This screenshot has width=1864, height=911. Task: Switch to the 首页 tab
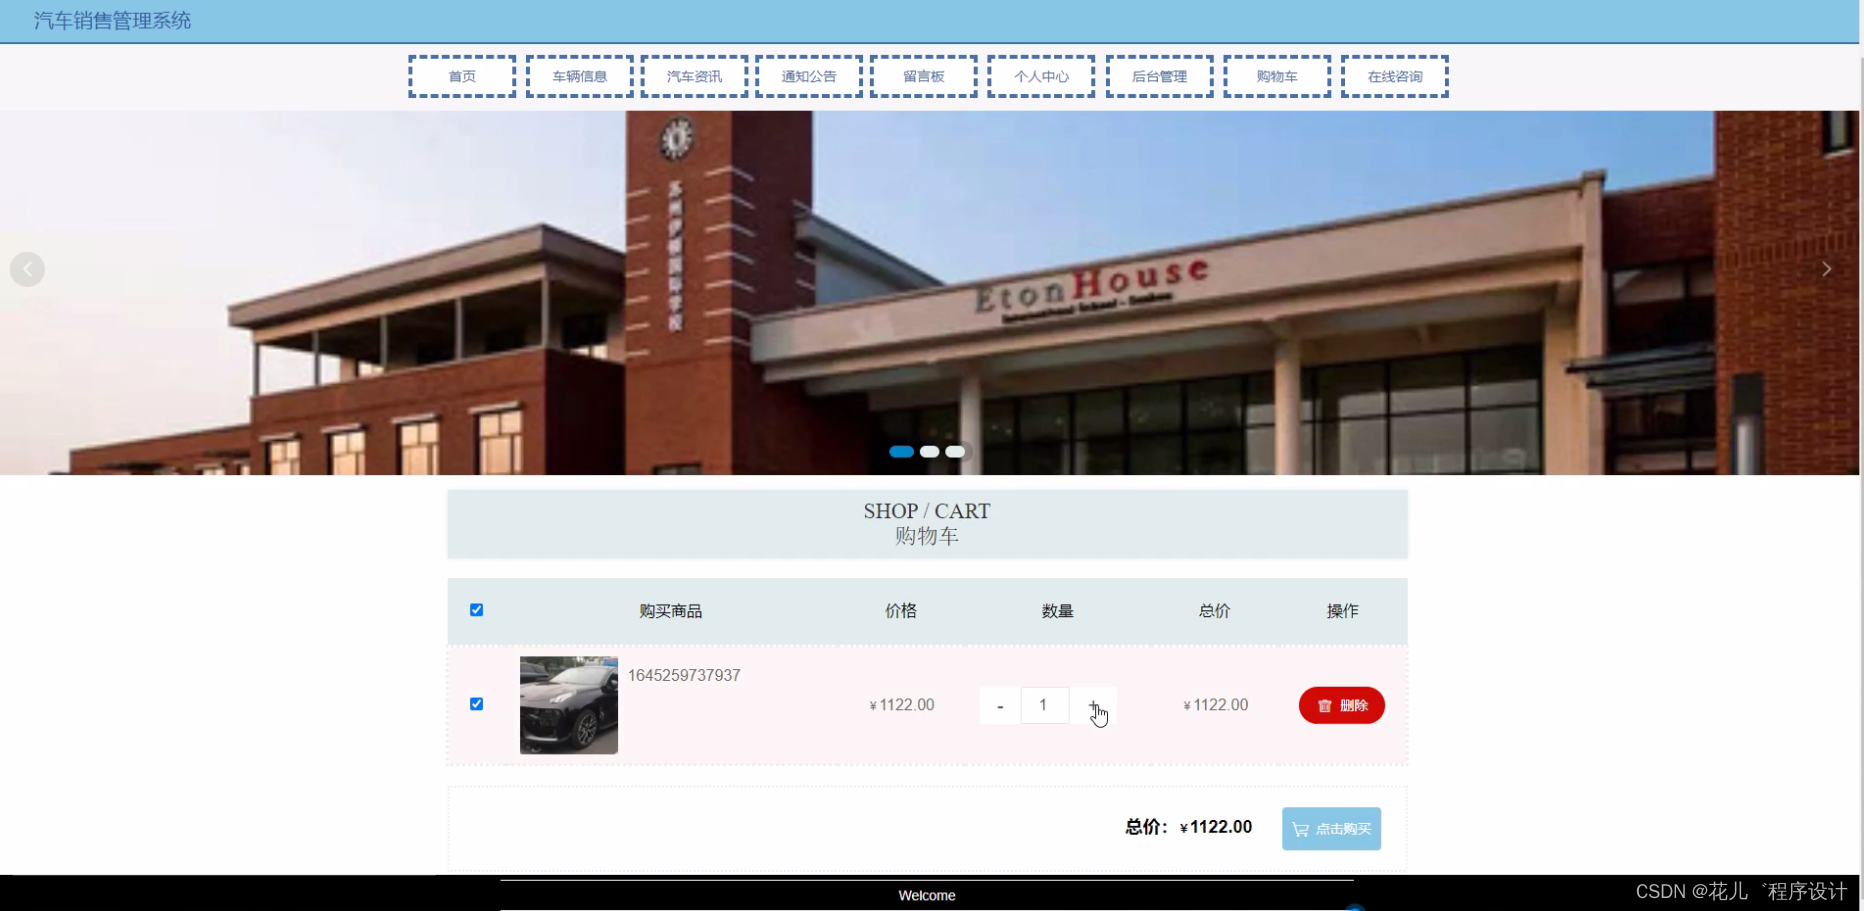(461, 76)
